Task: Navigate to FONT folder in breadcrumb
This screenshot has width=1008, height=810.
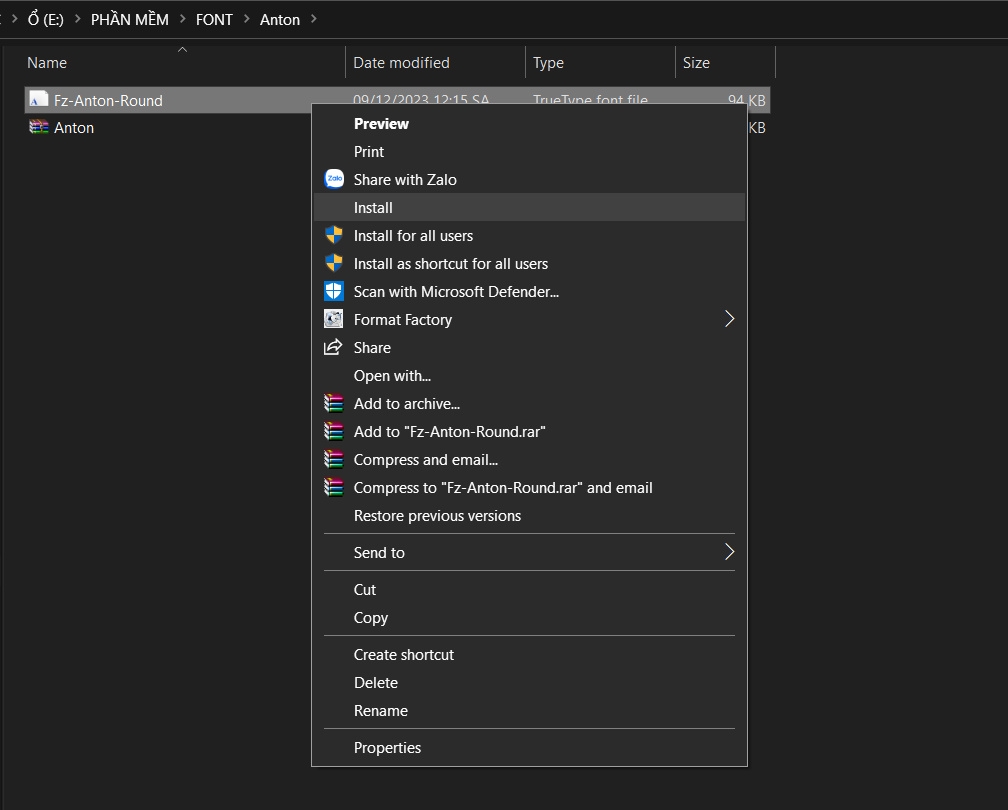Action: tap(214, 19)
